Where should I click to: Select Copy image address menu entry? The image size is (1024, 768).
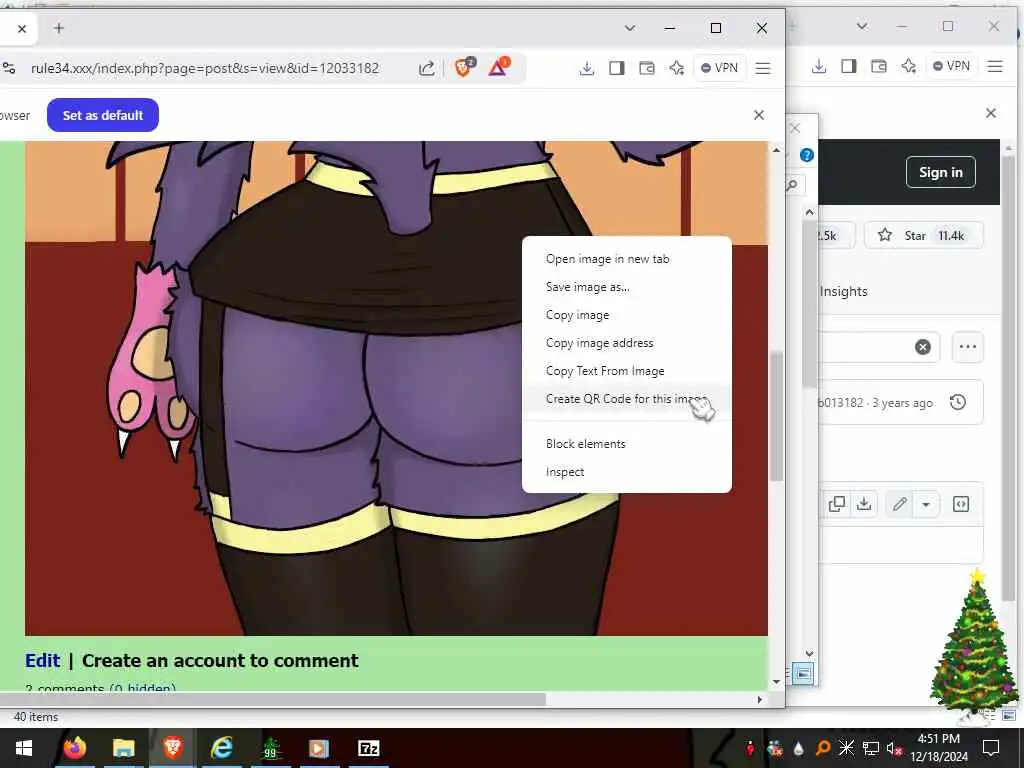(x=600, y=343)
